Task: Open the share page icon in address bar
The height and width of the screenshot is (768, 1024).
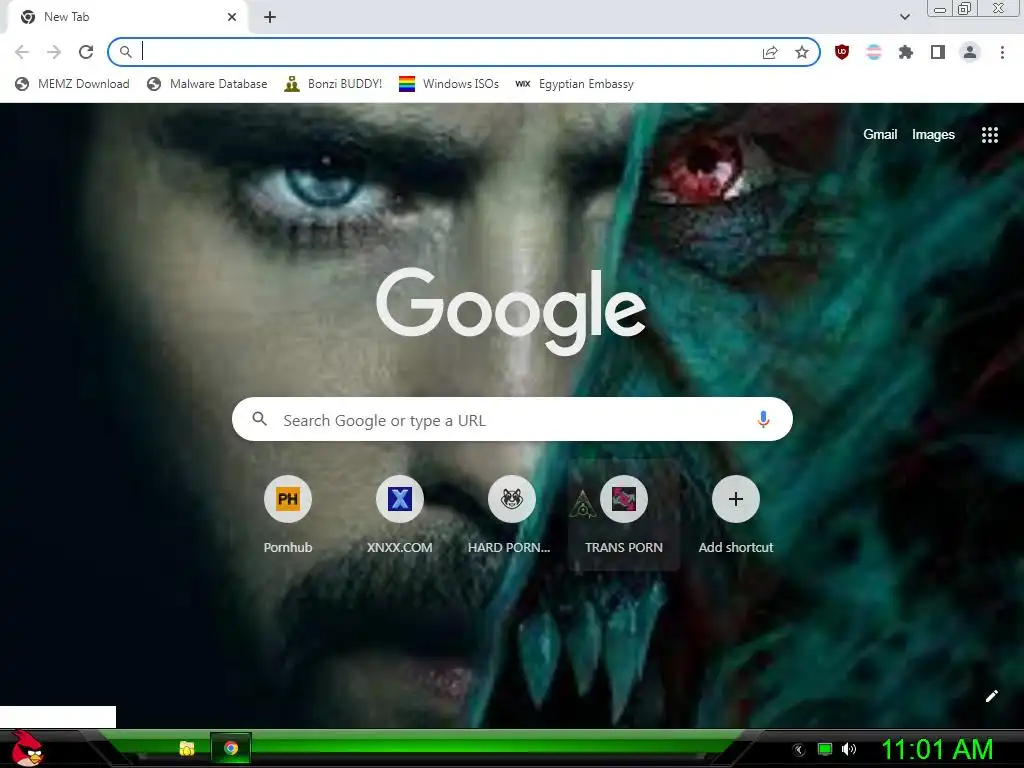Action: point(770,52)
